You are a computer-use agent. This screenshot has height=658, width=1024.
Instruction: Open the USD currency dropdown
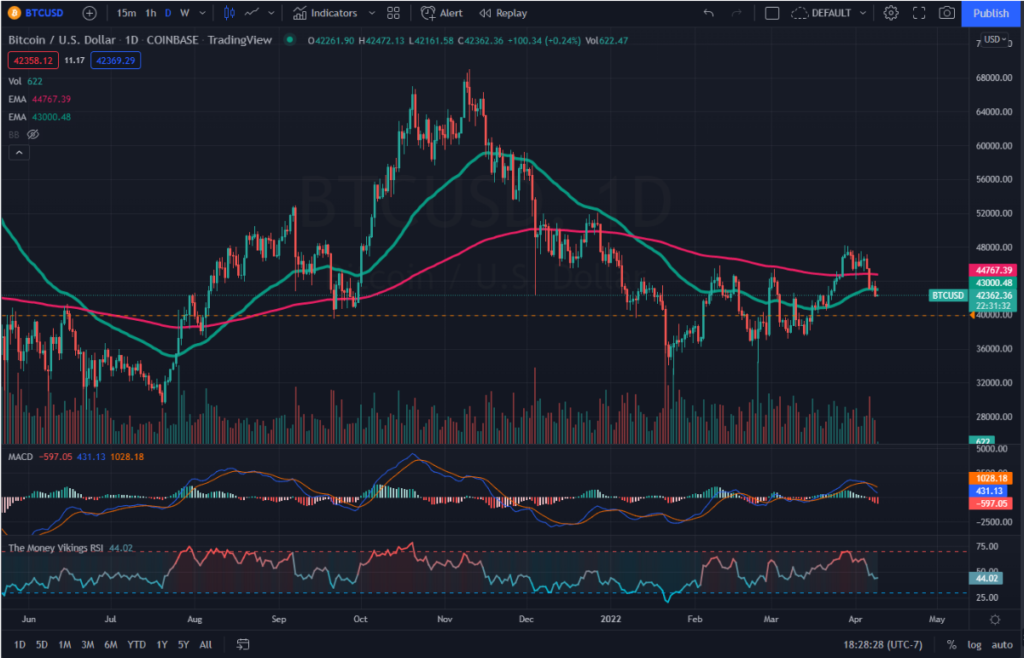point(995,39)
